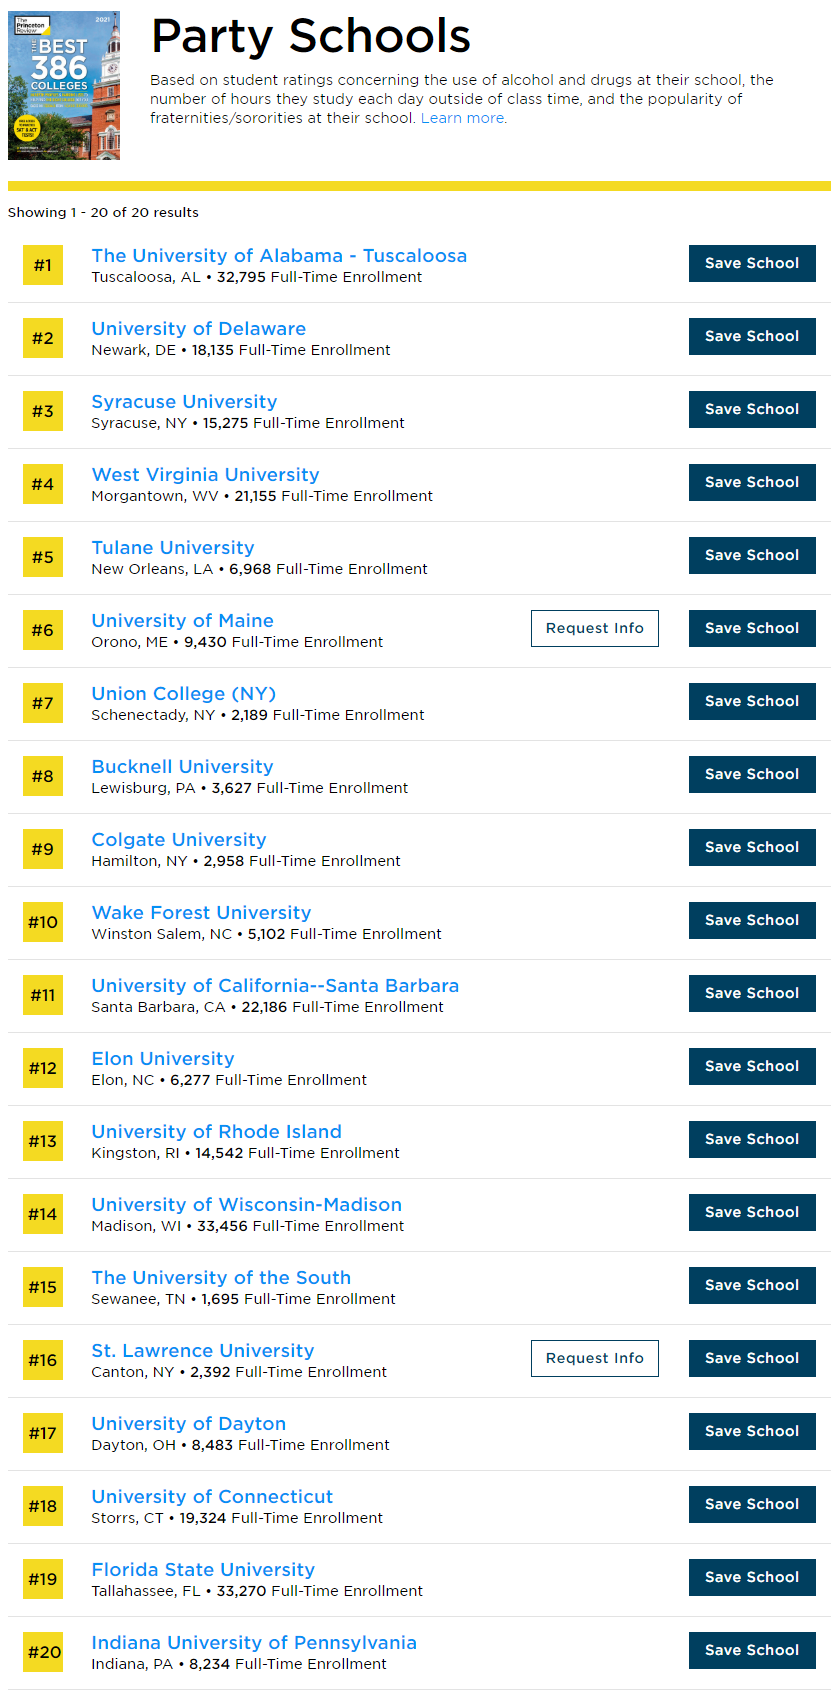
Task: Open University of Rhode Island link
Action: [217, 1132]
